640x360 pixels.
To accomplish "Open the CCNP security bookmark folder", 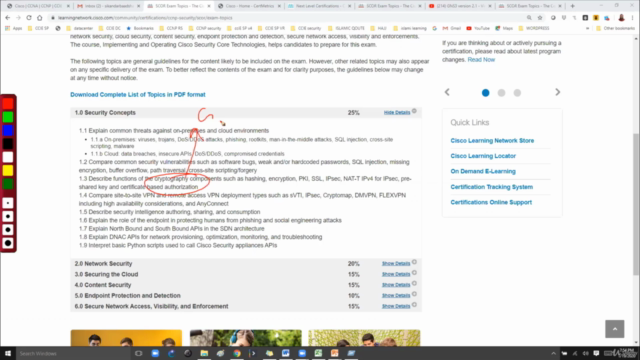I will (x=206, y=29).
